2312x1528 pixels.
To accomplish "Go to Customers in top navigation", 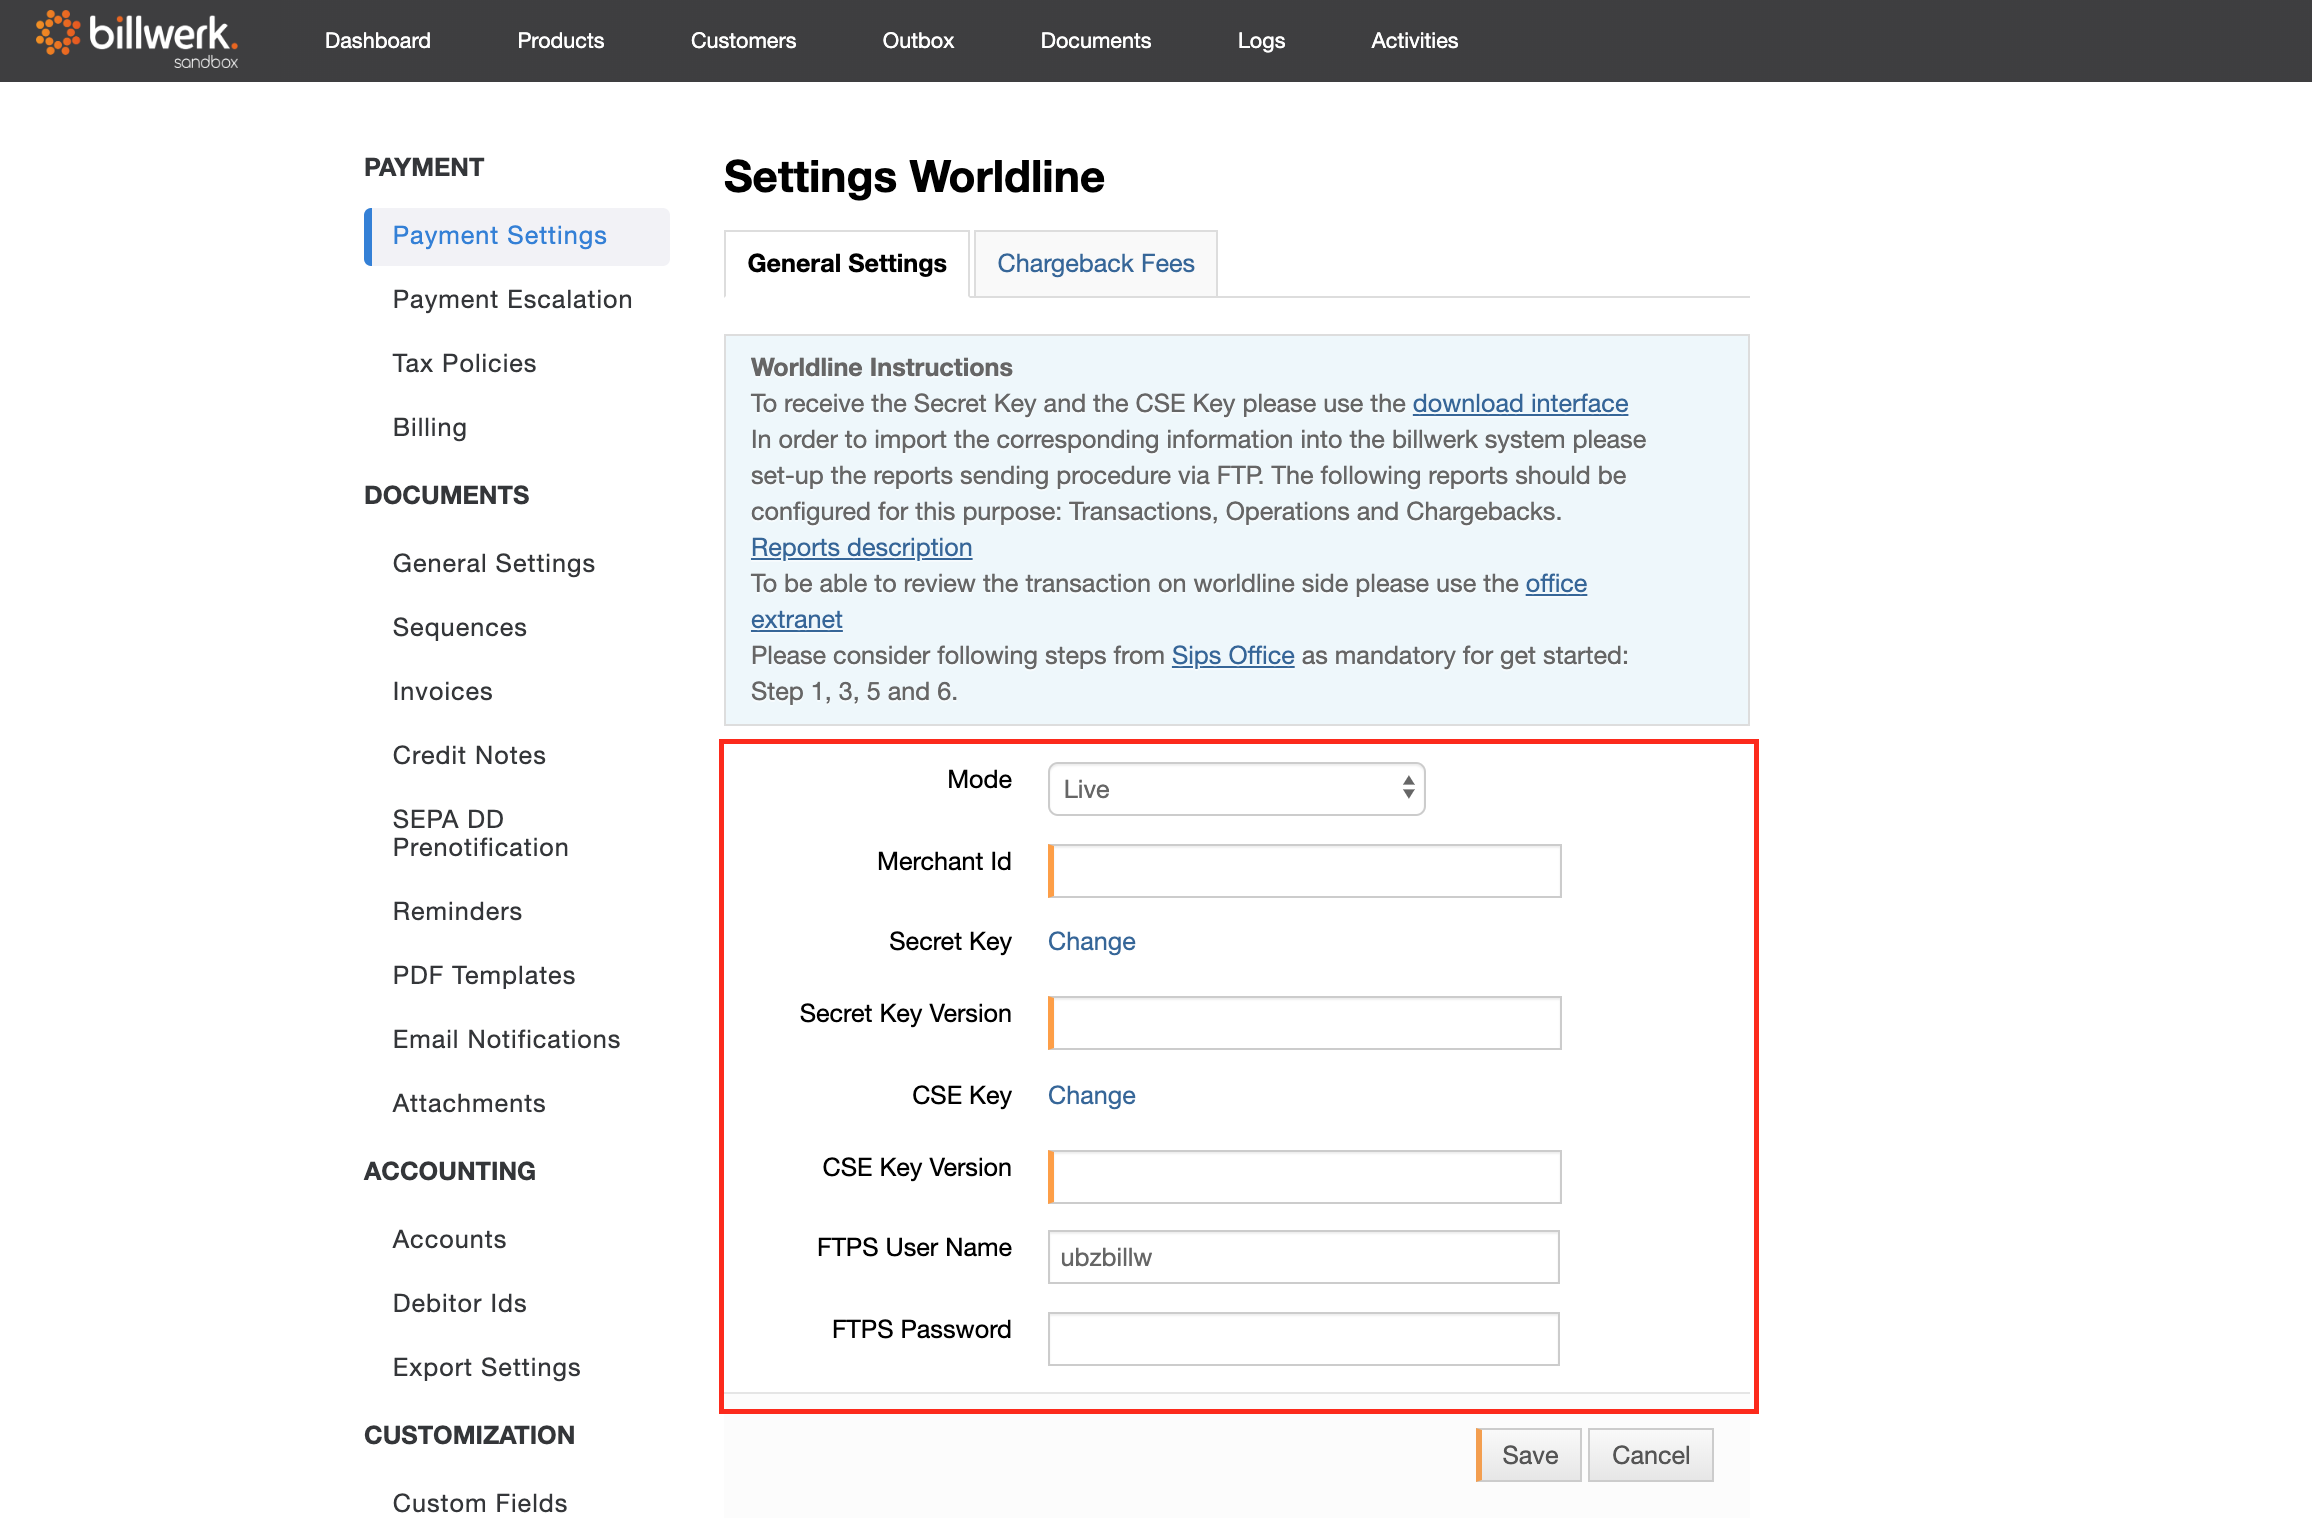I will tap(743, 41).
